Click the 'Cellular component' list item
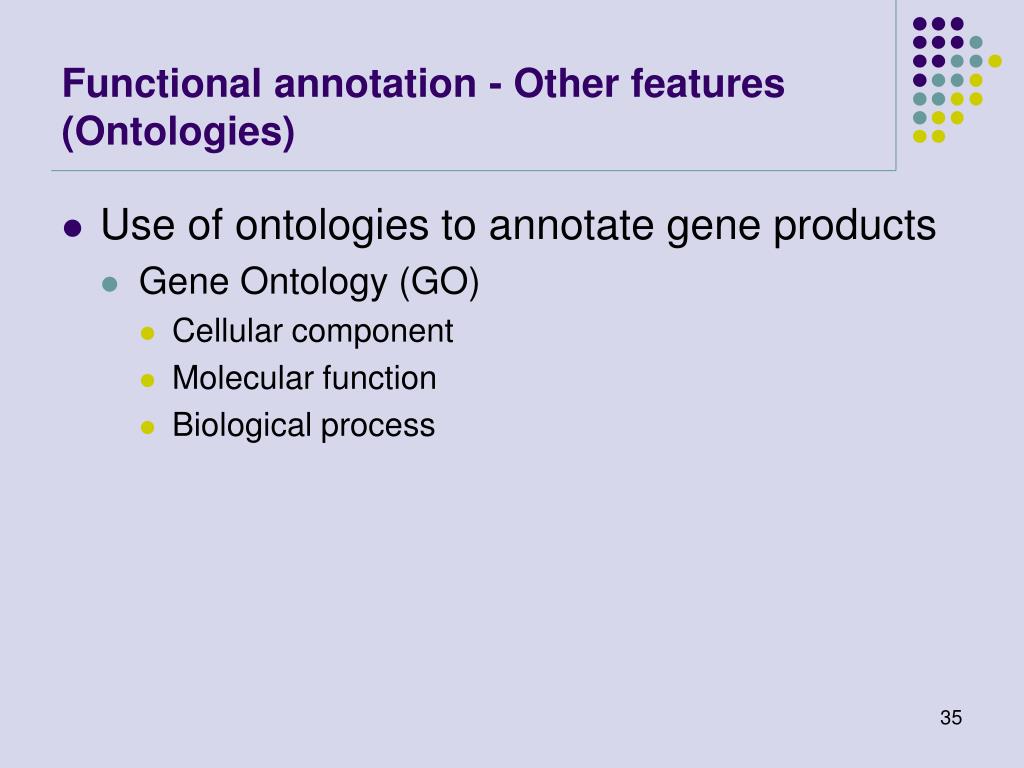The image size is (1024, 768). pos(312,331)
